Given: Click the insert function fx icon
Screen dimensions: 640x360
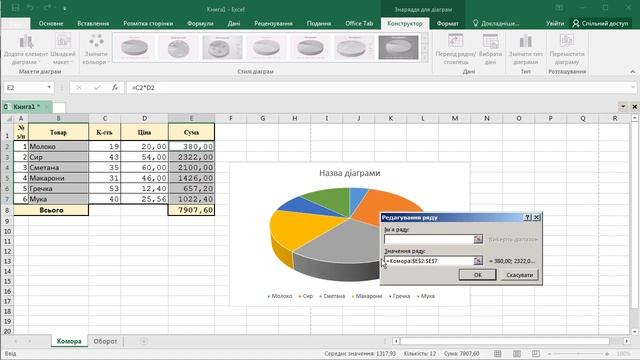Looking at the screenshot, I should 115,87.
